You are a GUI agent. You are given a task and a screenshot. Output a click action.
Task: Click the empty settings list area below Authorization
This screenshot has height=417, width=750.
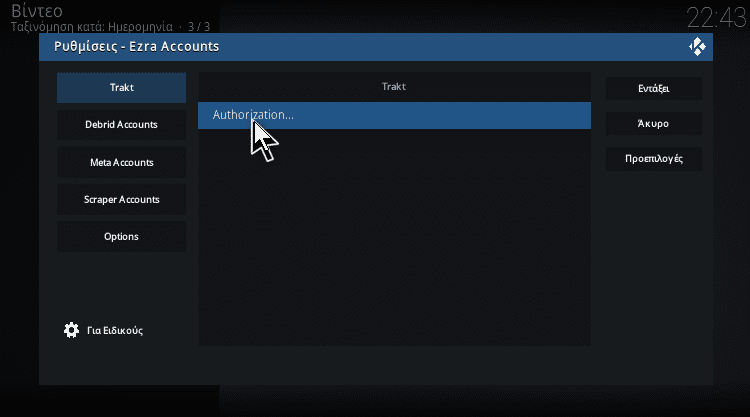pos(394,237)
